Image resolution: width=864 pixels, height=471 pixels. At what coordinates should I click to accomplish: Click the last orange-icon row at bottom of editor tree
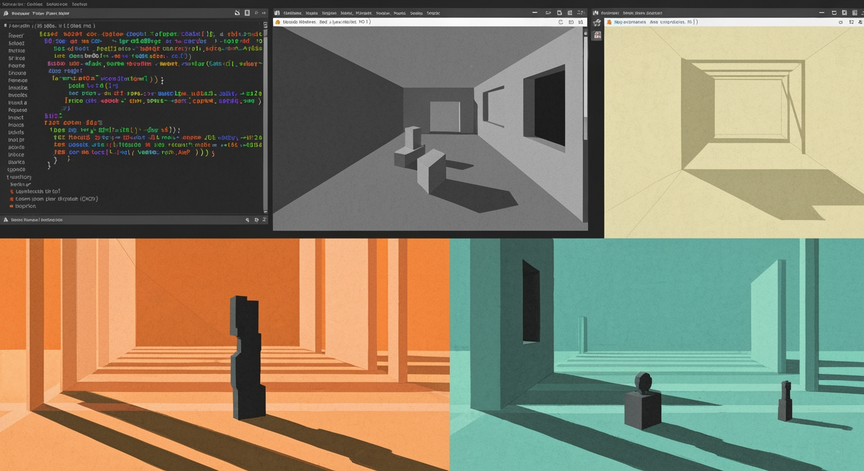point(23,206)
